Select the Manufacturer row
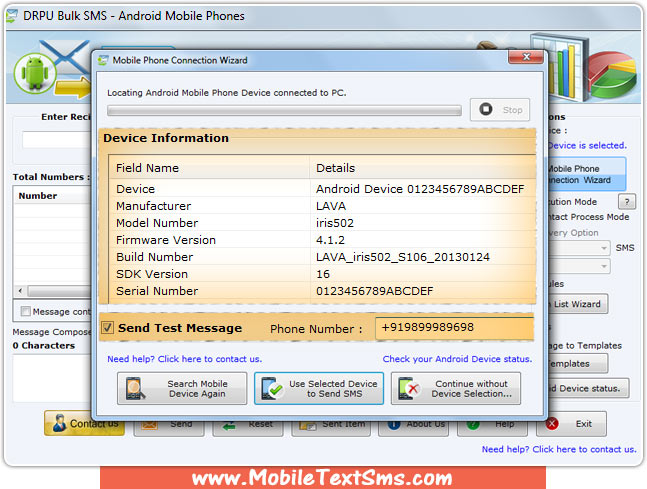This screenshot has width=647, height=489. tap(323, 206)
